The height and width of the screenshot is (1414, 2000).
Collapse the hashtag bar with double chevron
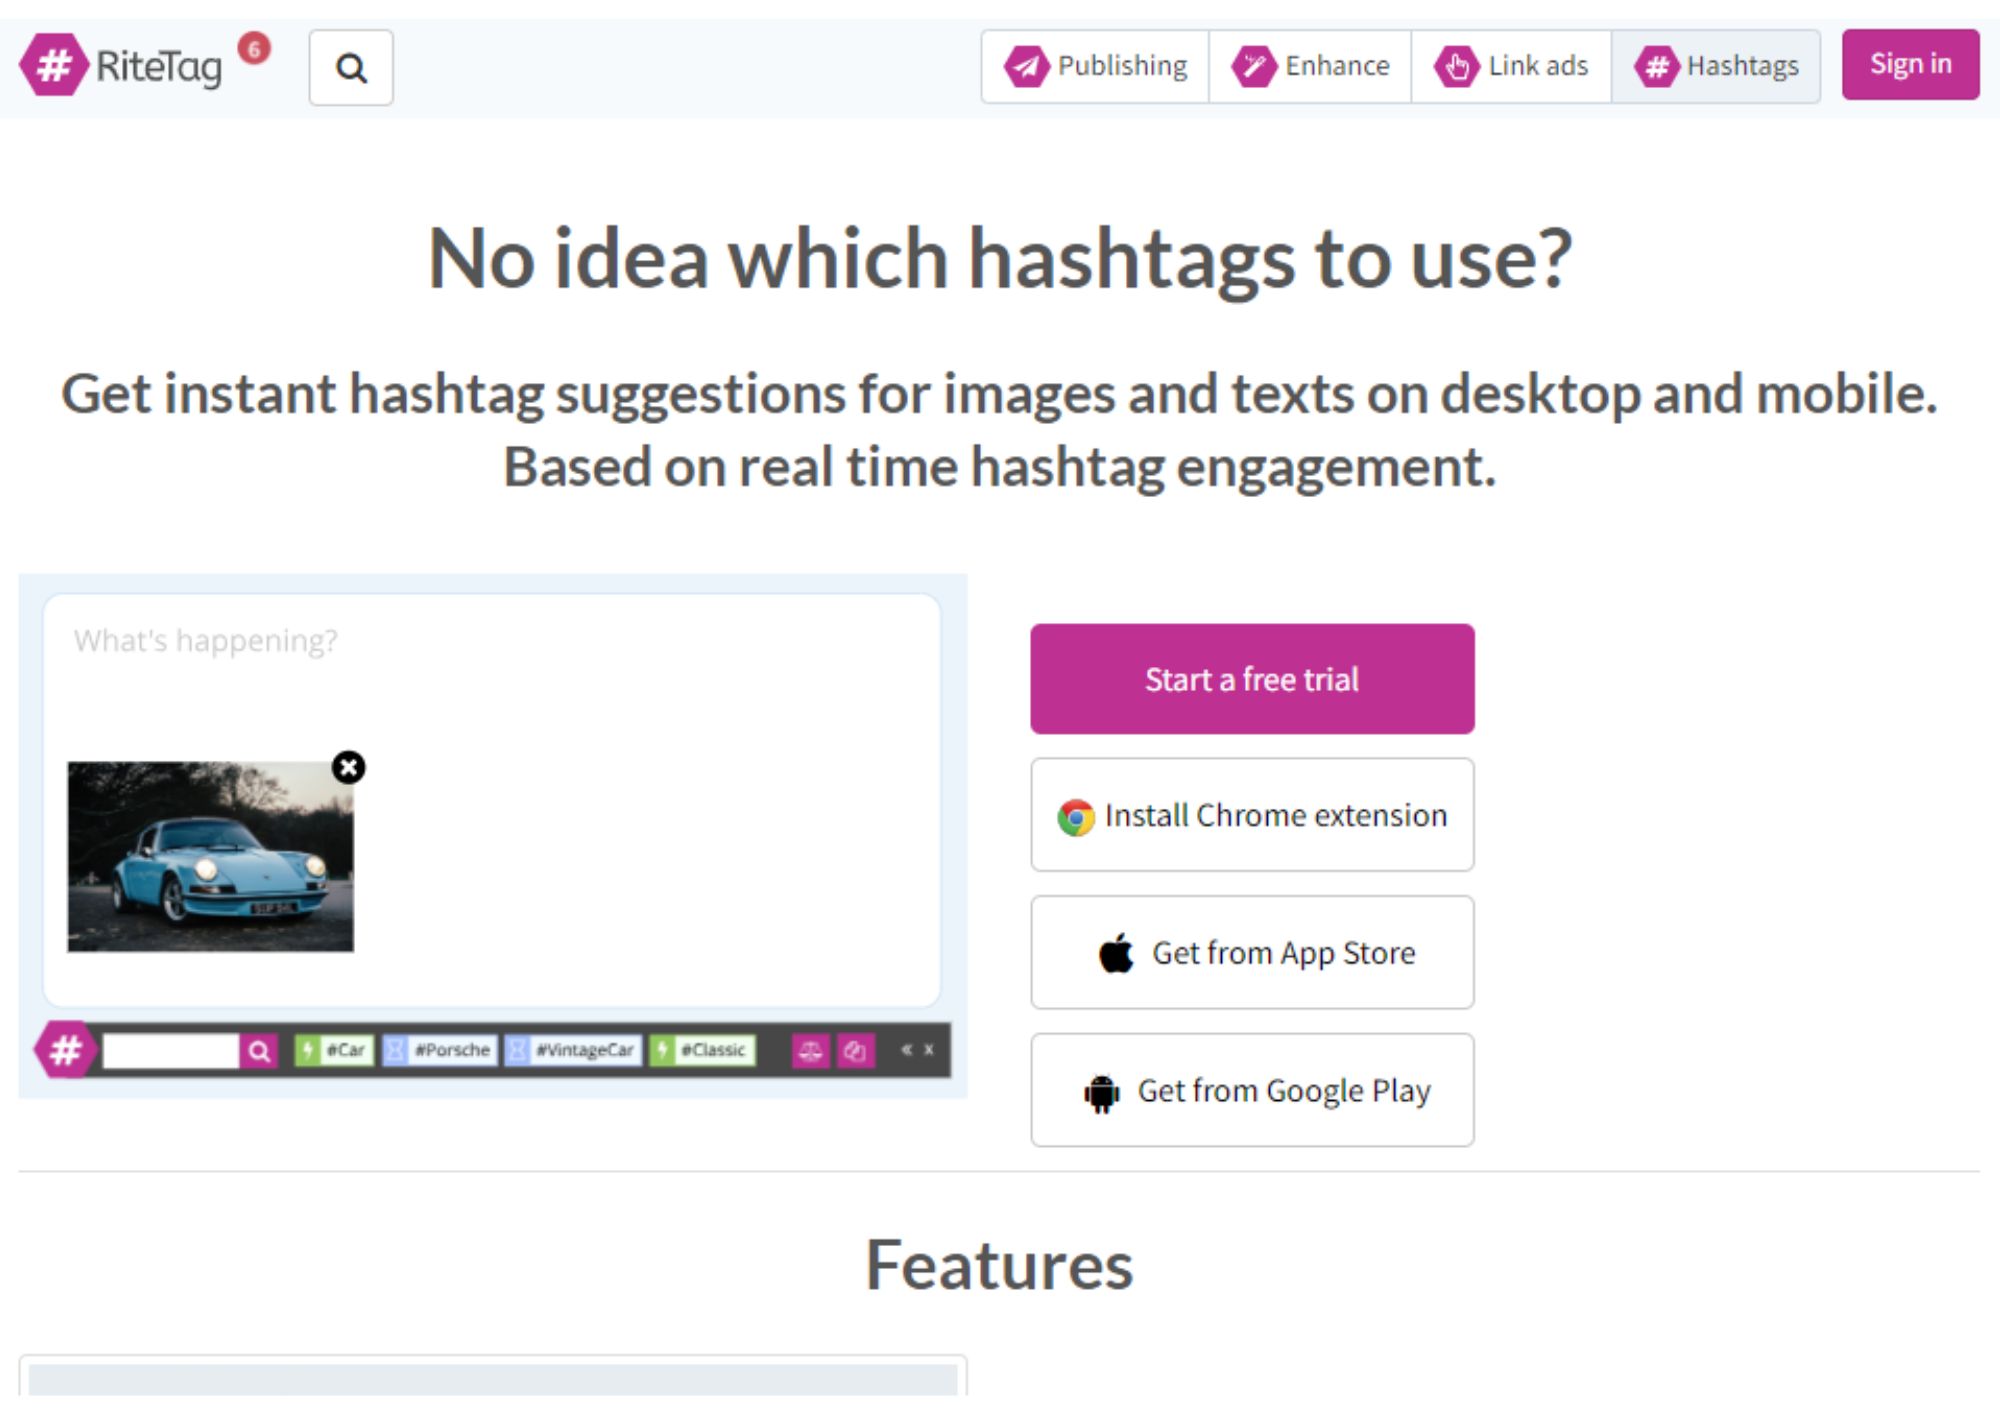pos(906,1050)
